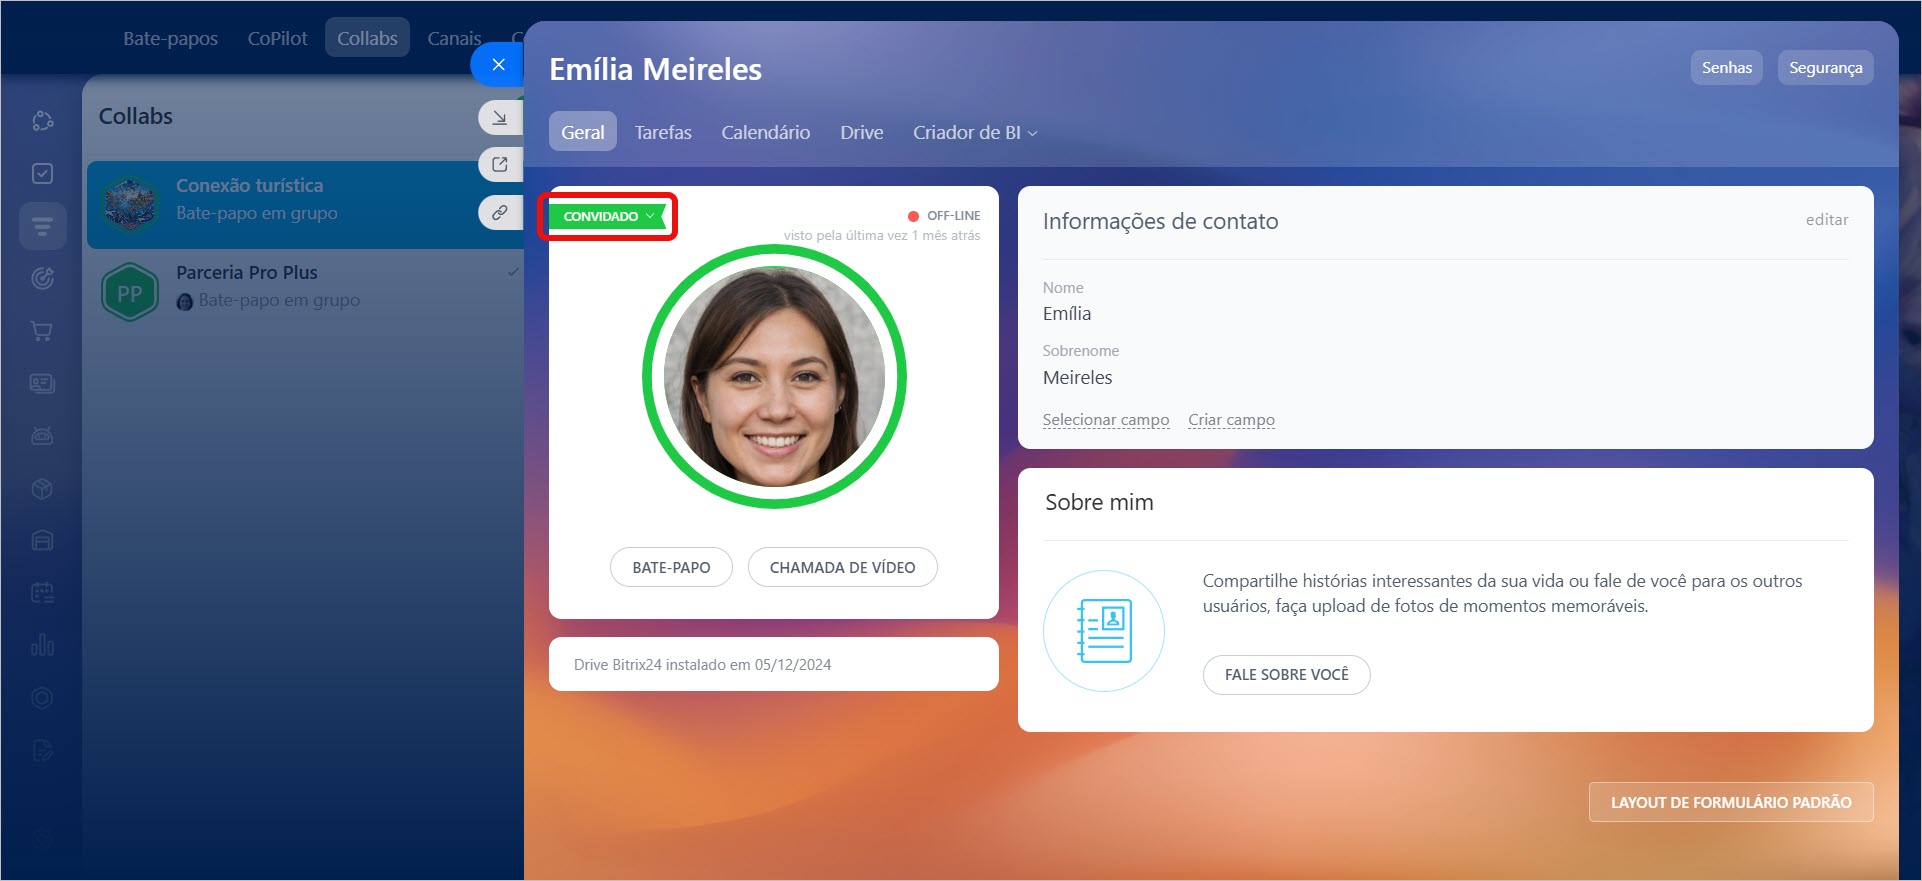1922x881 pixels.
Task: Click 'visto pela última vez 1 mês atrás' text
Action: pos(881,236)
